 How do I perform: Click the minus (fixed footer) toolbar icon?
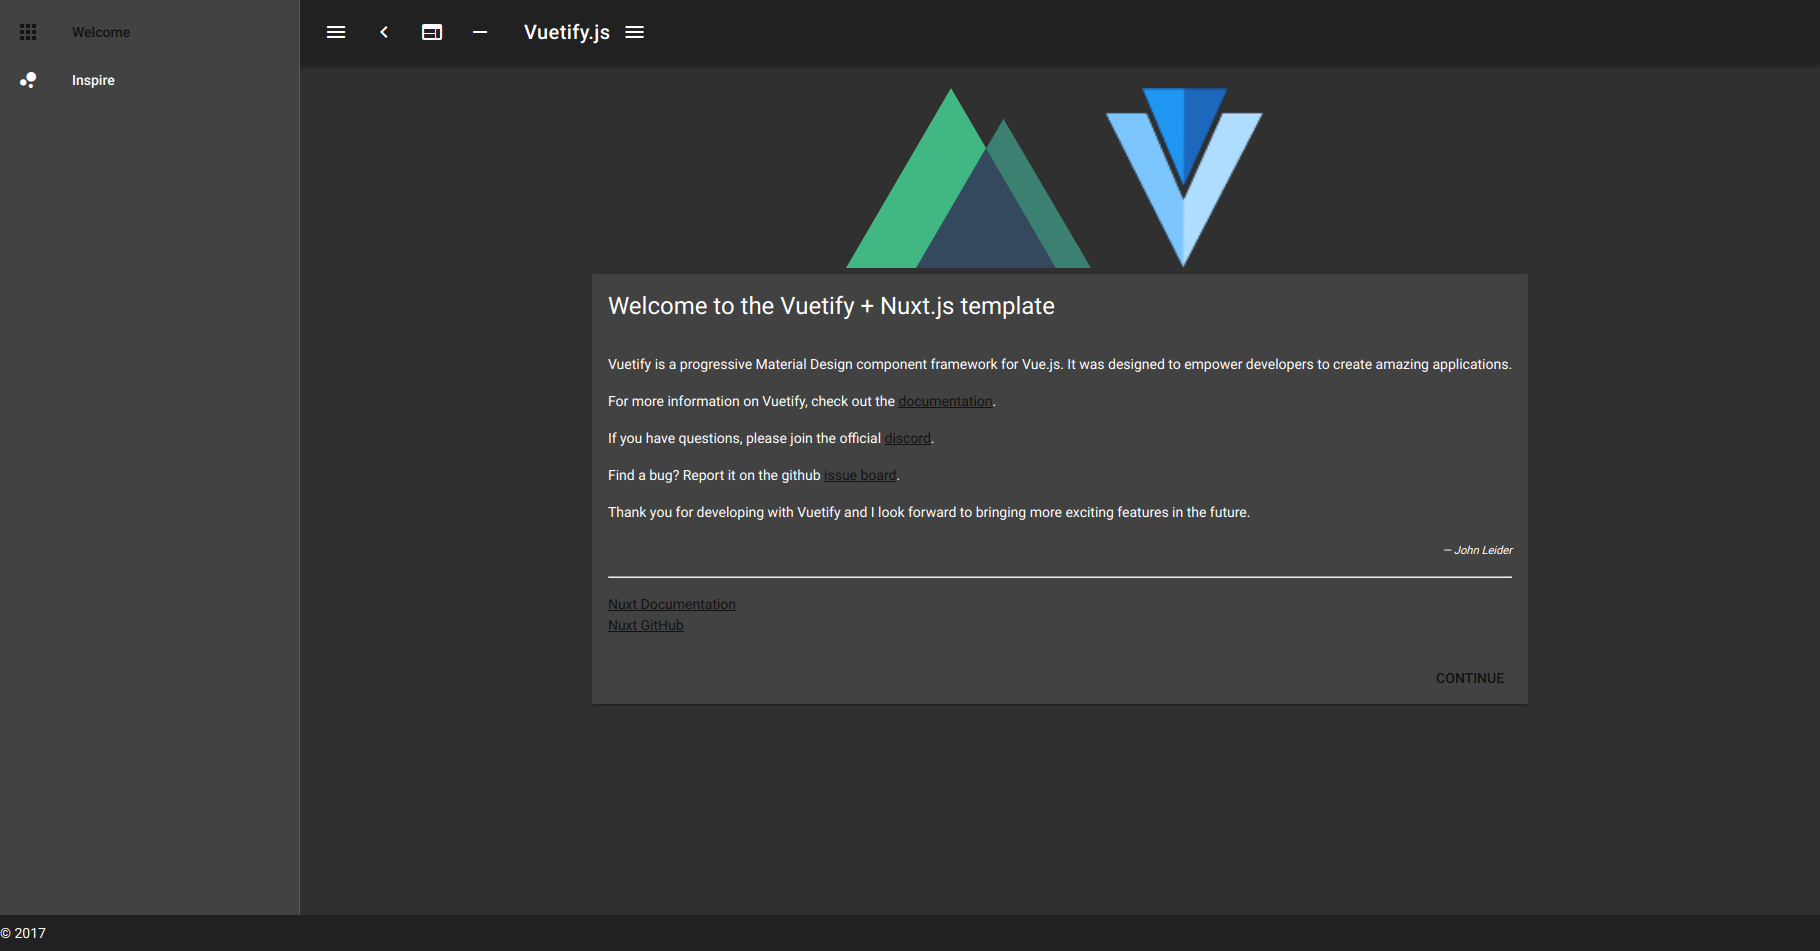tap(480, 32)
